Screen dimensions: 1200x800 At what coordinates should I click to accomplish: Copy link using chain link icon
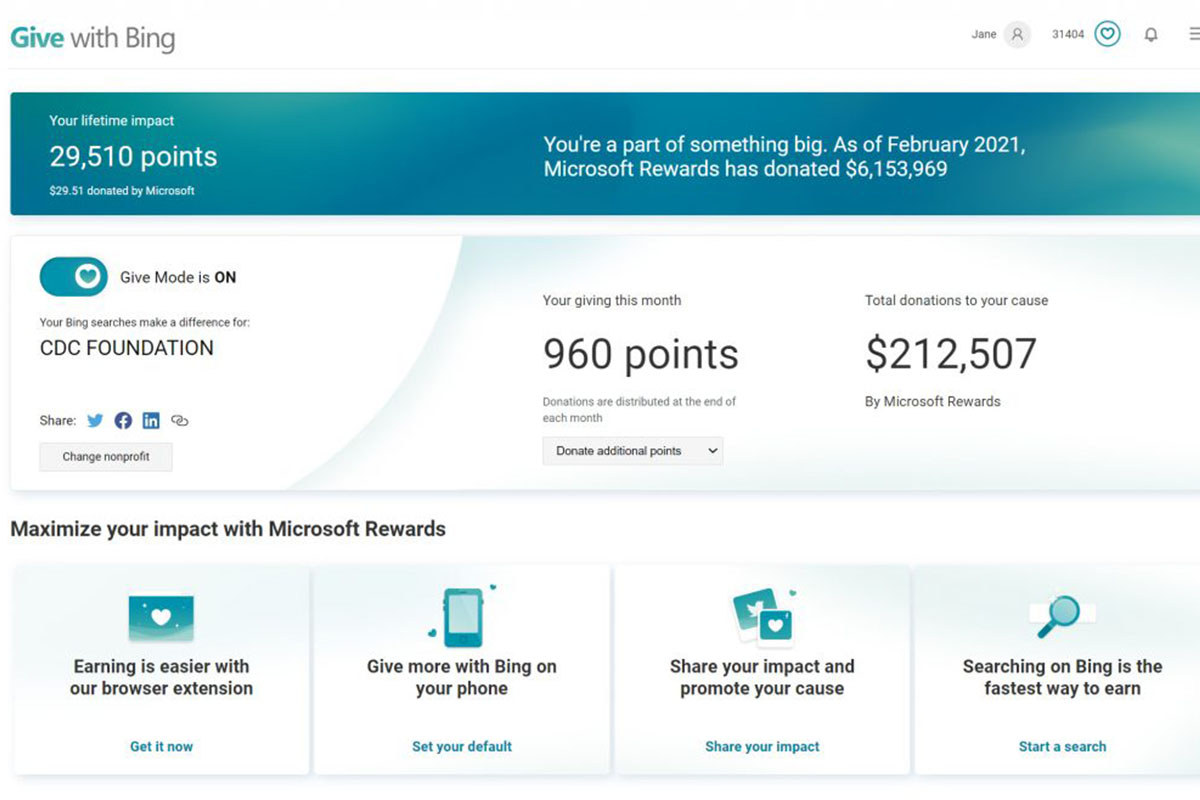[180, 421]
